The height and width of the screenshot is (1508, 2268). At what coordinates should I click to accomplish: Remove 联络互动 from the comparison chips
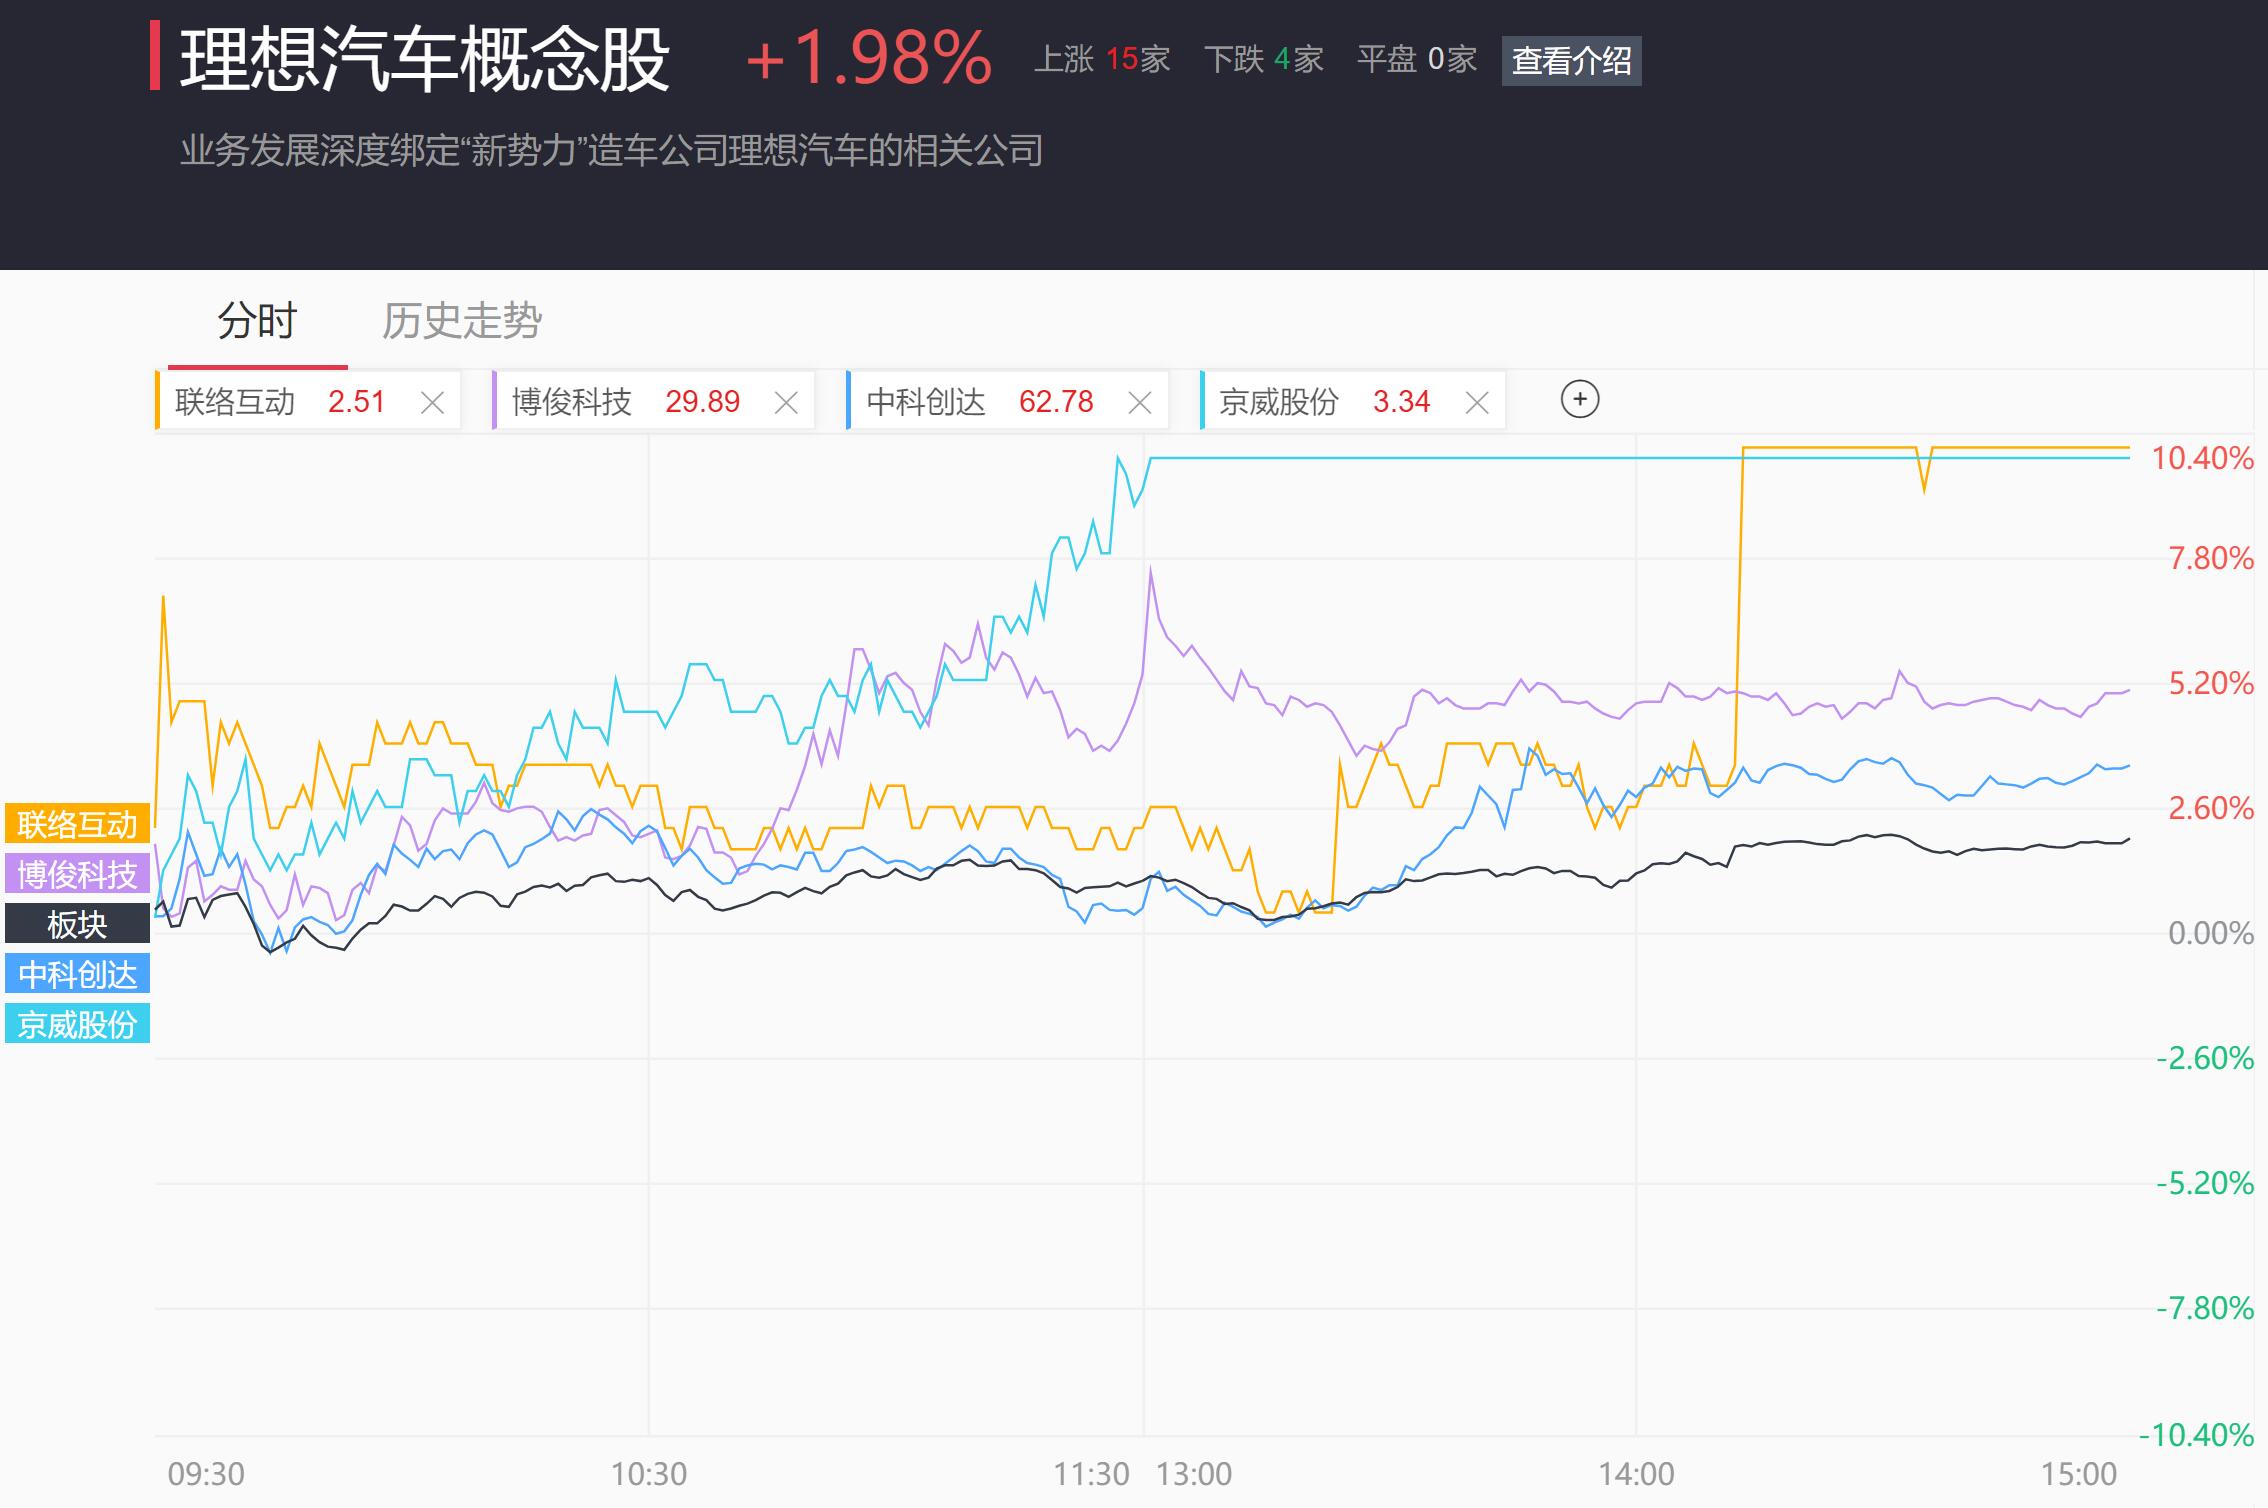(x=432, y=403)
